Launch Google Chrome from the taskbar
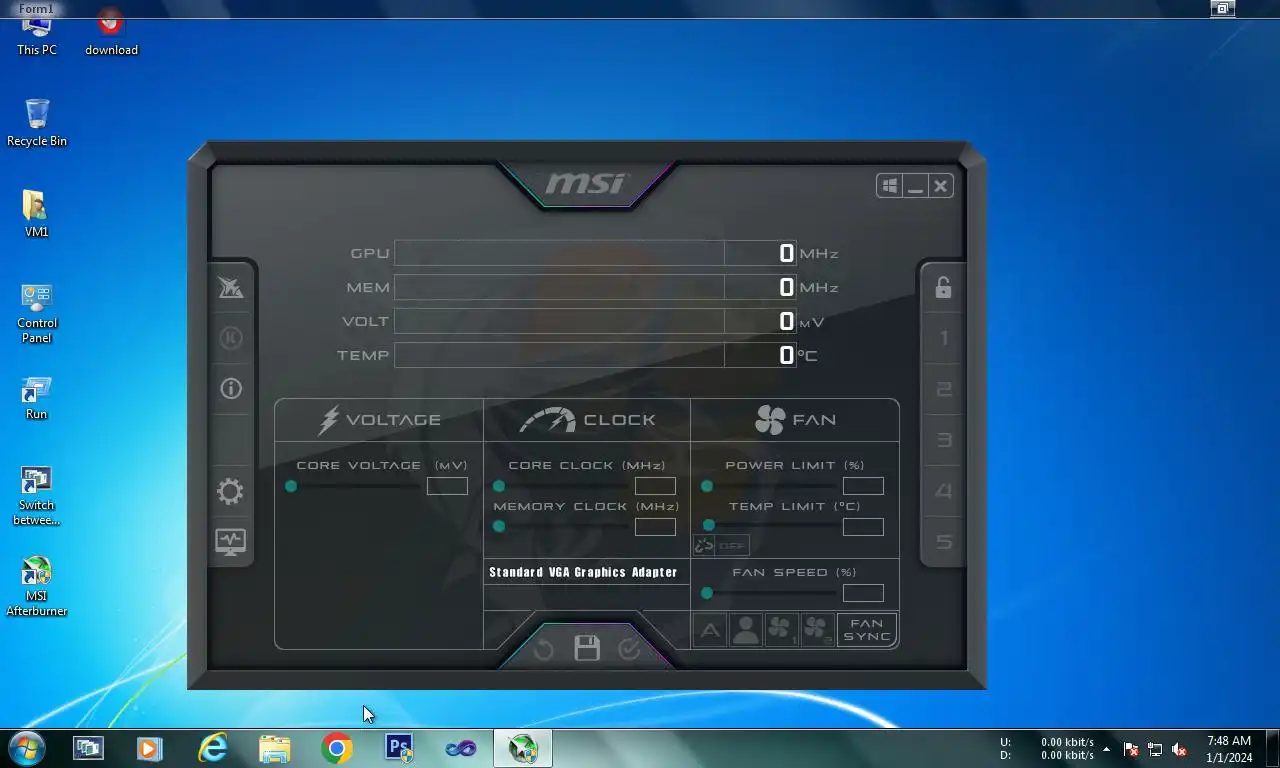The image size is (1280, 768). (337, 748)
